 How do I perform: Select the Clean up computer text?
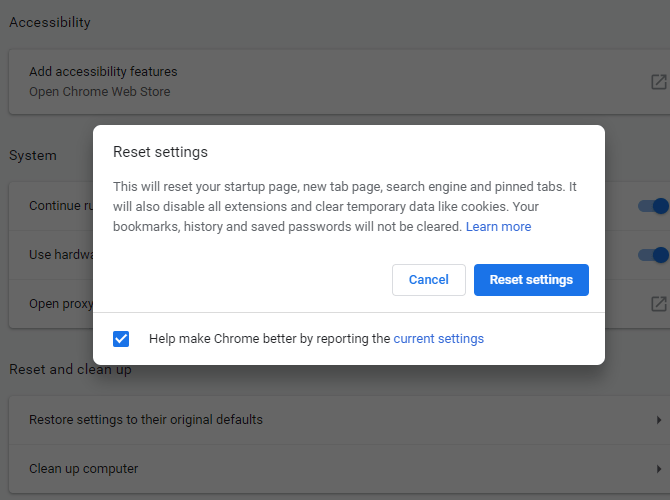pyautogui.click(x=83, y=469)
